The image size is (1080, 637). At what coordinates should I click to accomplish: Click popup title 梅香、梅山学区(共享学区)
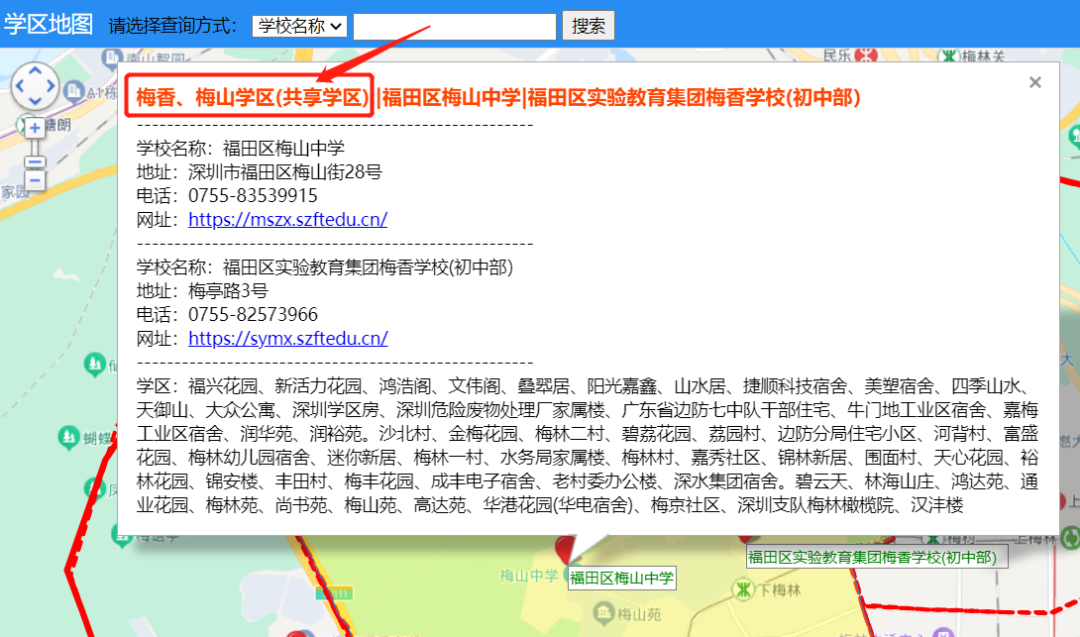tap(252, 97)
